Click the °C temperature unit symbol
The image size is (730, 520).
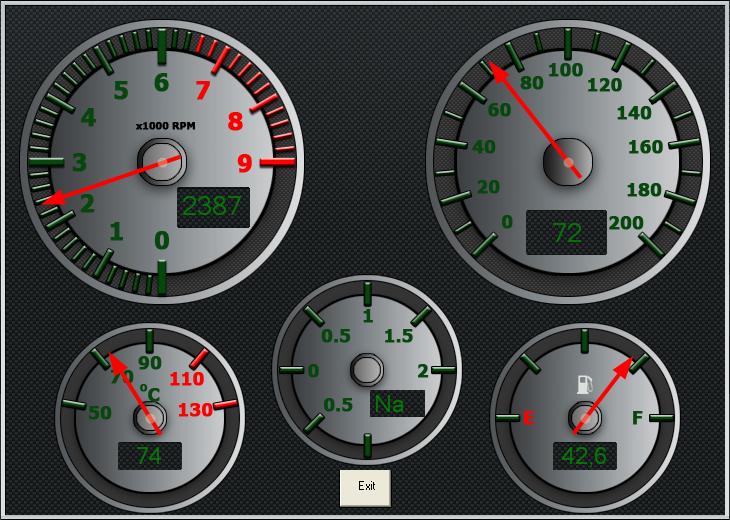point(149,392)
